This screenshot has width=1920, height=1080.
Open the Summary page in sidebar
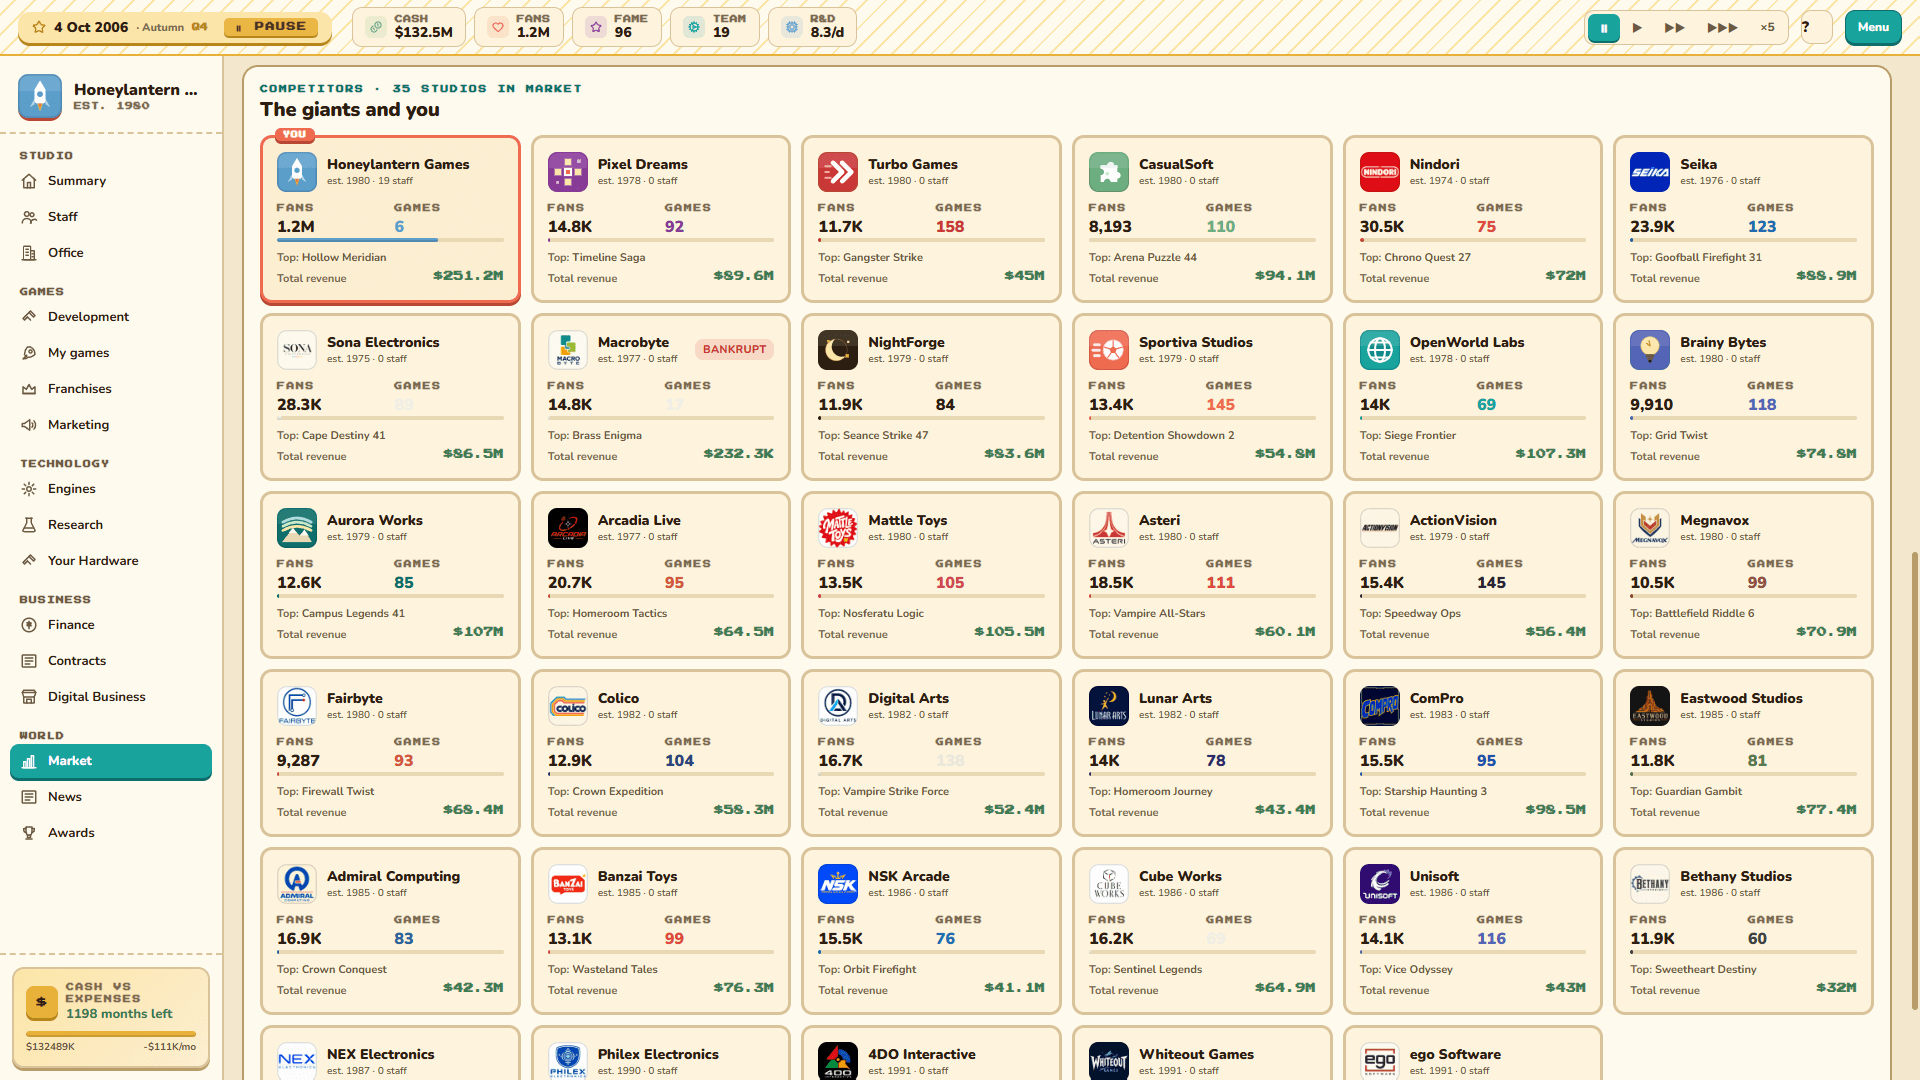point(111,181)
